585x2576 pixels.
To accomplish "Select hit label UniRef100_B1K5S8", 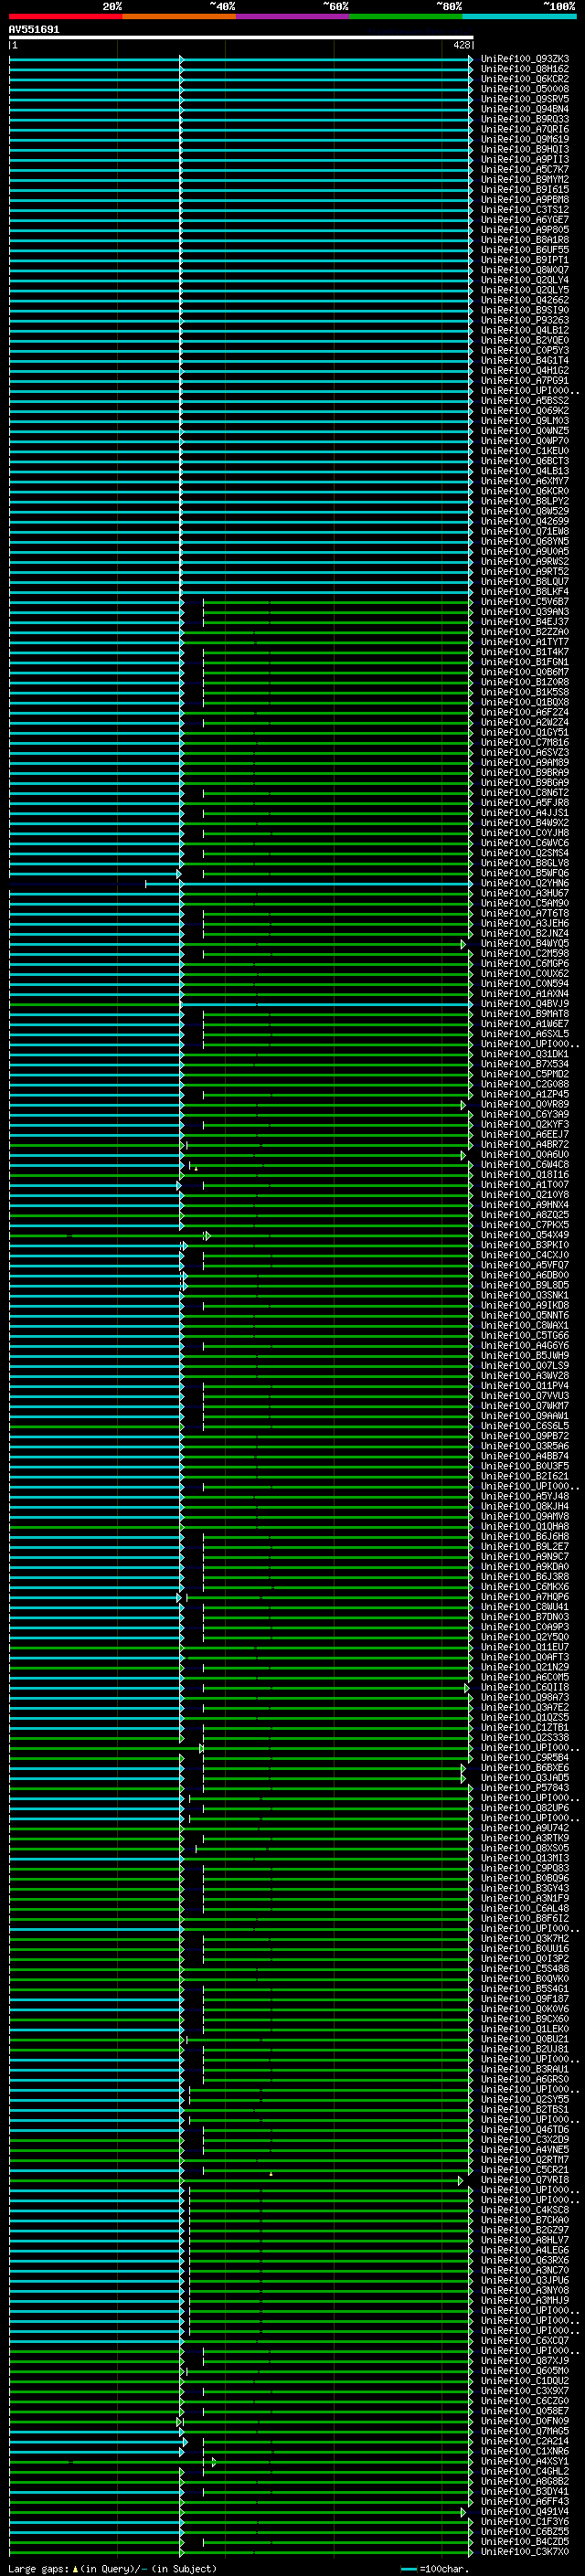I will [525, 693].
